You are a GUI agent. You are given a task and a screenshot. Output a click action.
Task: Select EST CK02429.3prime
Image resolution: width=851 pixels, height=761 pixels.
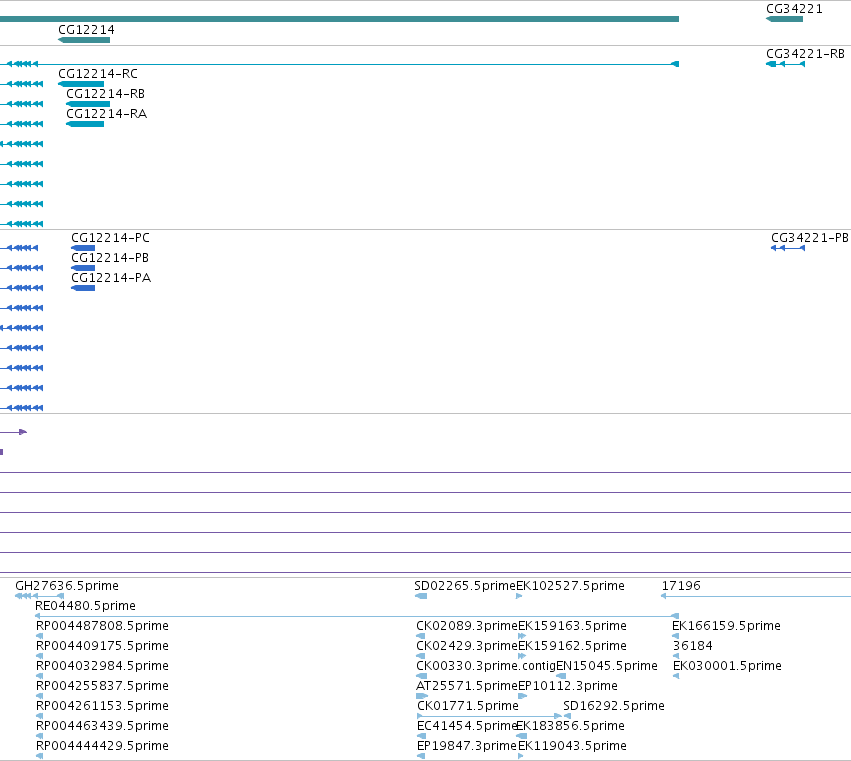click(421, 656)
